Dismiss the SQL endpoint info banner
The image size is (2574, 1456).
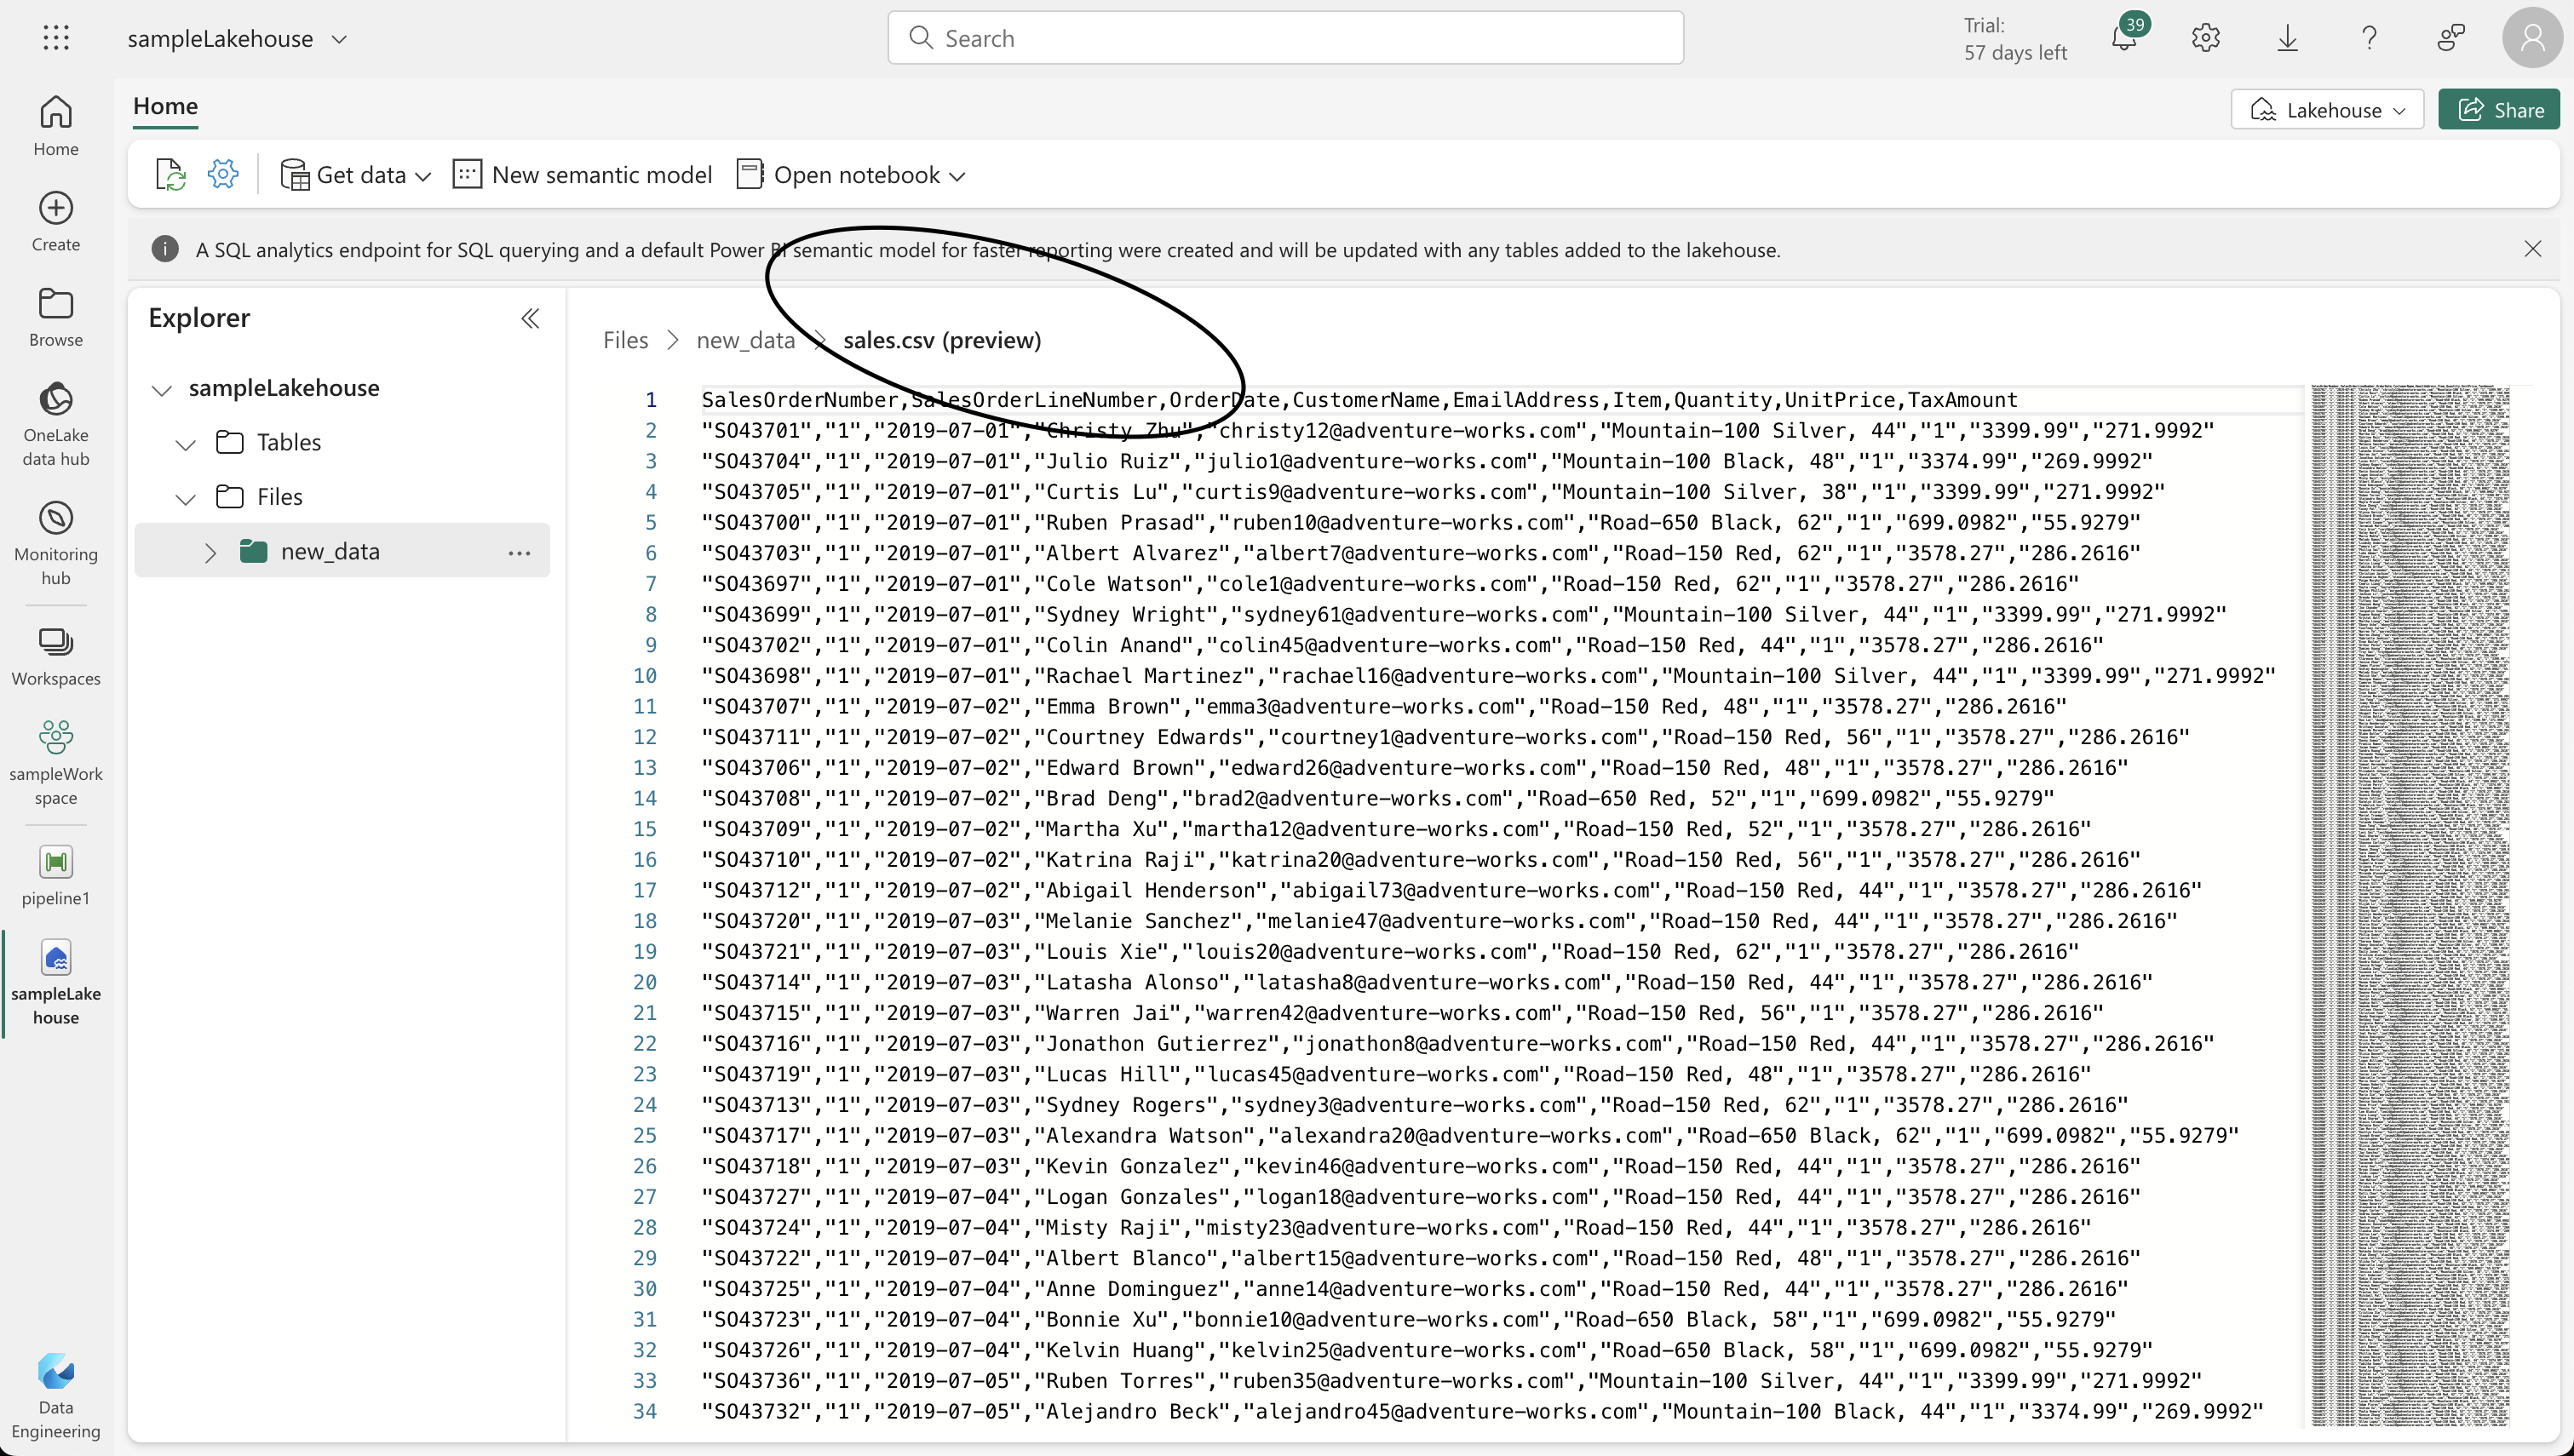(x=2533, y=249)
